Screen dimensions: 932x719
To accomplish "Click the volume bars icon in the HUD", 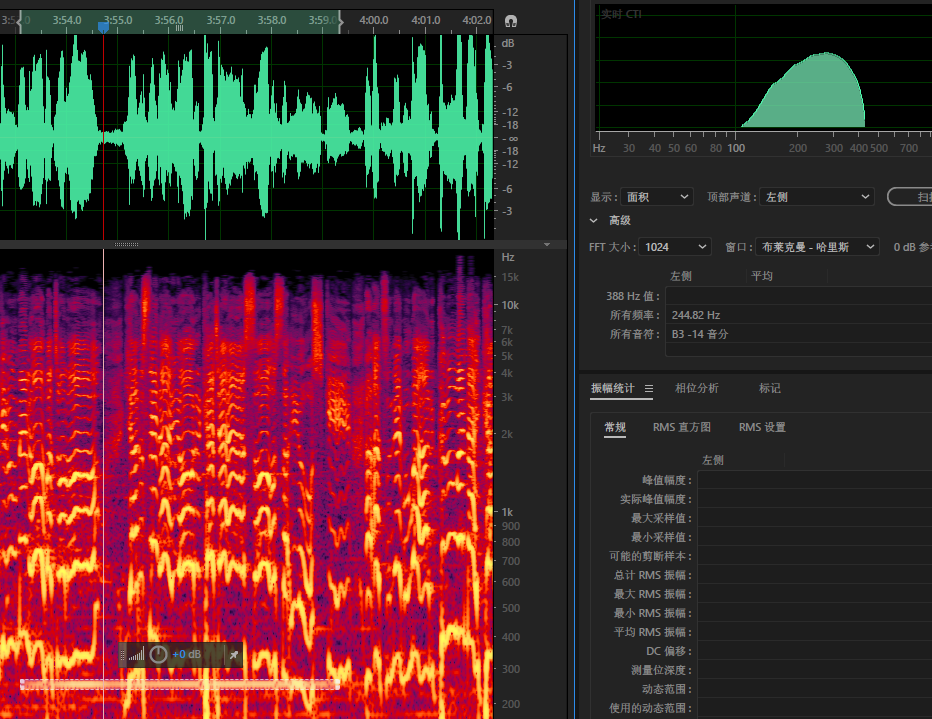I will pos(136,655).
